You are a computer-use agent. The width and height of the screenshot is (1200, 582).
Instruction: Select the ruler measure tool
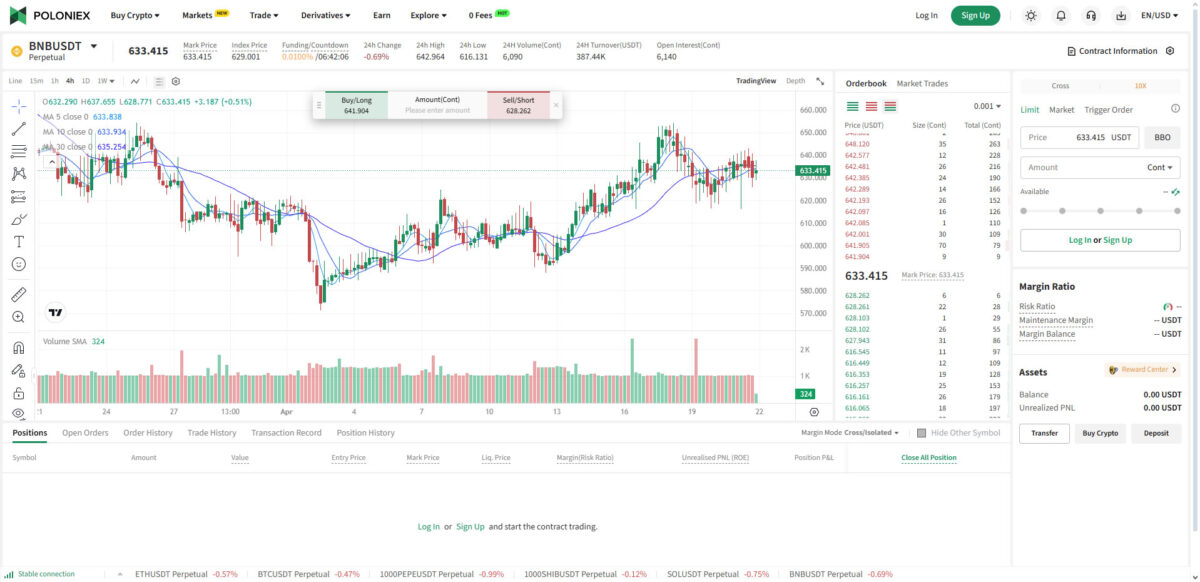click(18, 294)
